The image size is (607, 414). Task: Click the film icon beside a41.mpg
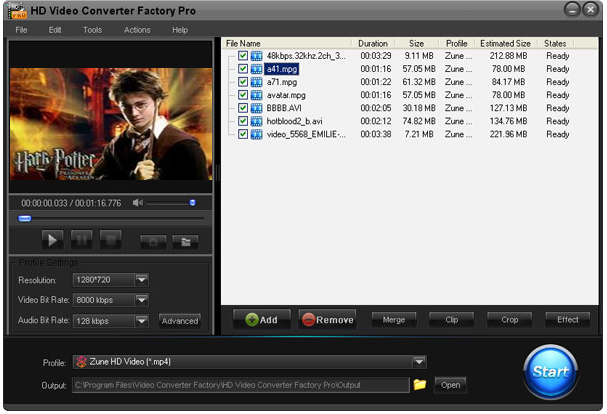click(256, 69)
